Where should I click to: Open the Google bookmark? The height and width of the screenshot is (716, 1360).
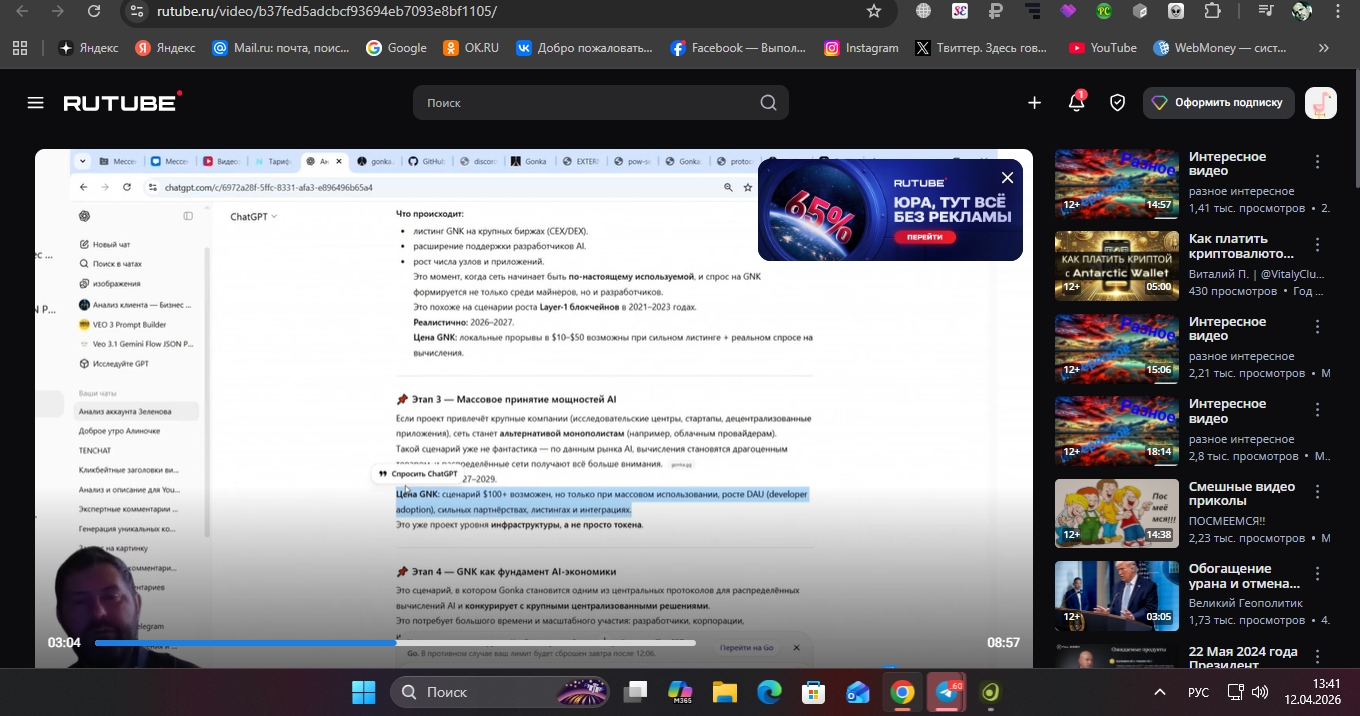[x=397, y=47]
